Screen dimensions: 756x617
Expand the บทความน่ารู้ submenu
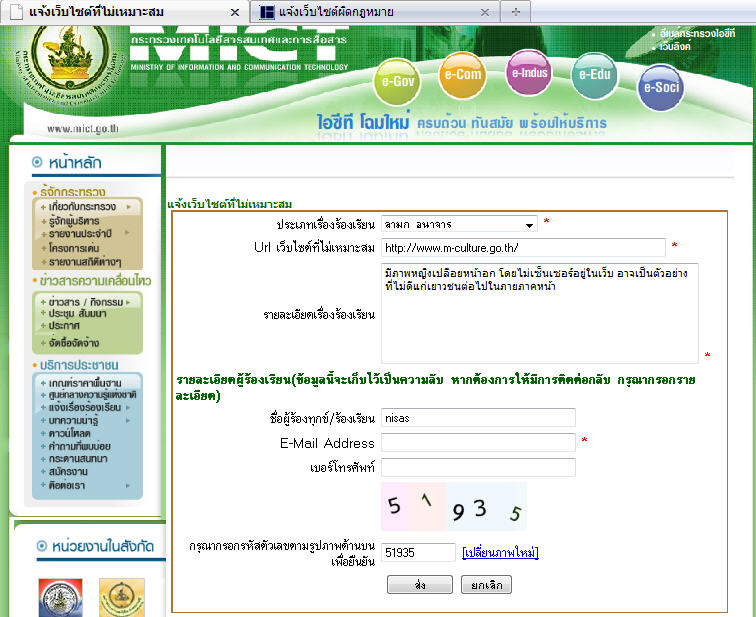(73, 420)
